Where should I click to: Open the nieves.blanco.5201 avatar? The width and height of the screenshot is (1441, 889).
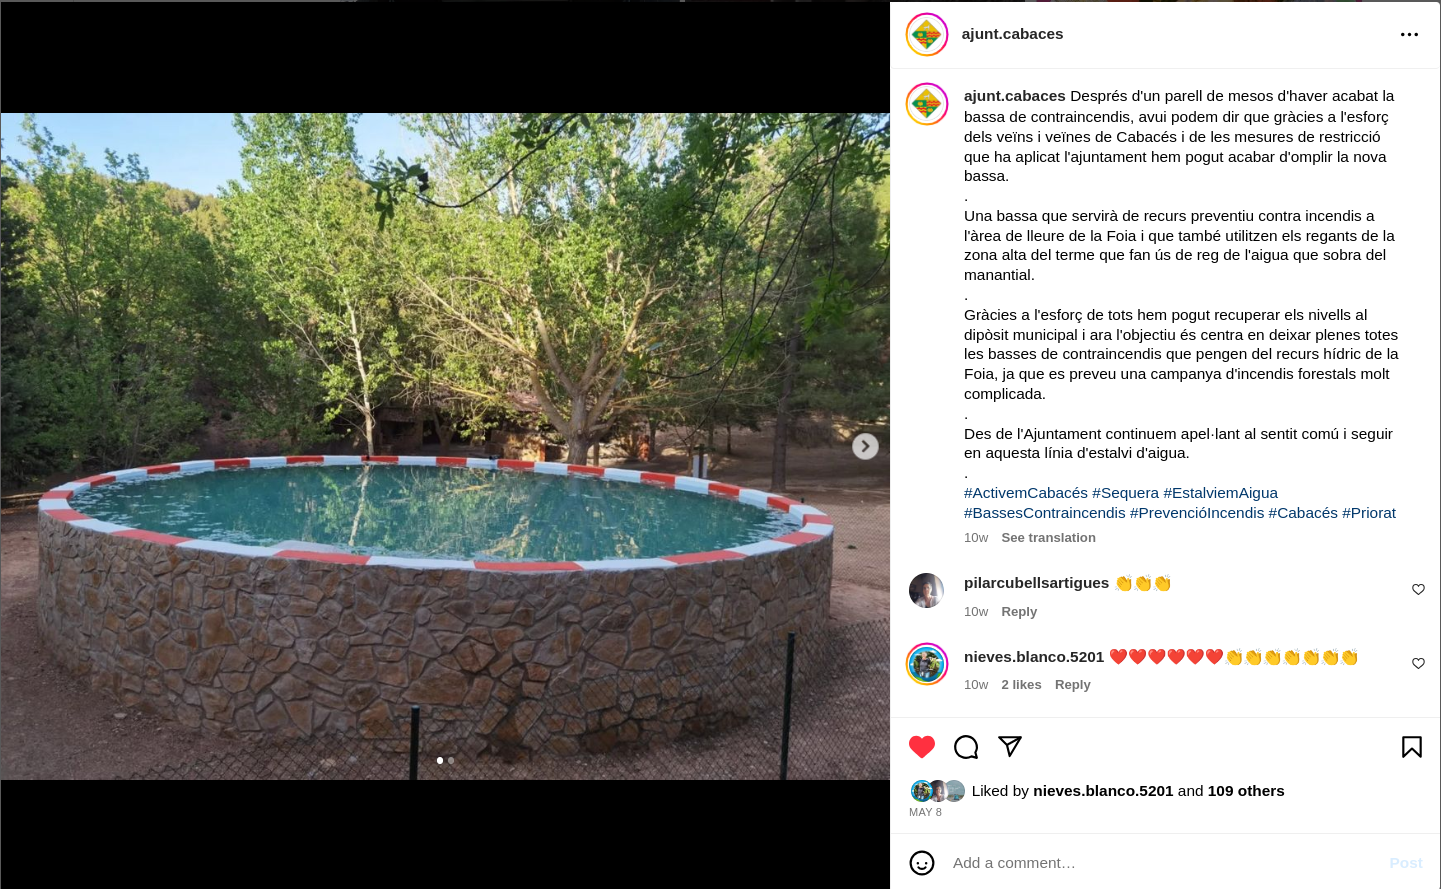[927, 664]
